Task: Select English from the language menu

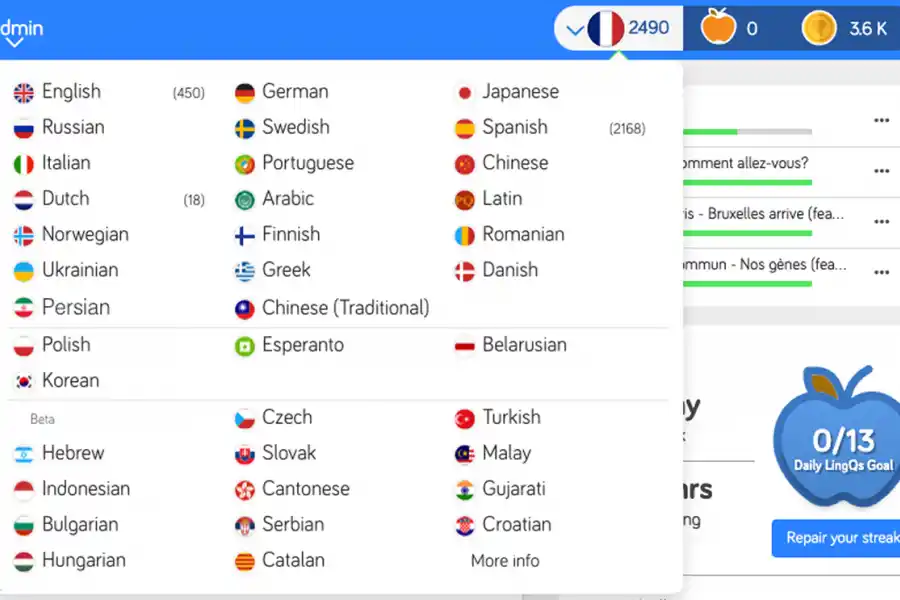Action: 74,91
